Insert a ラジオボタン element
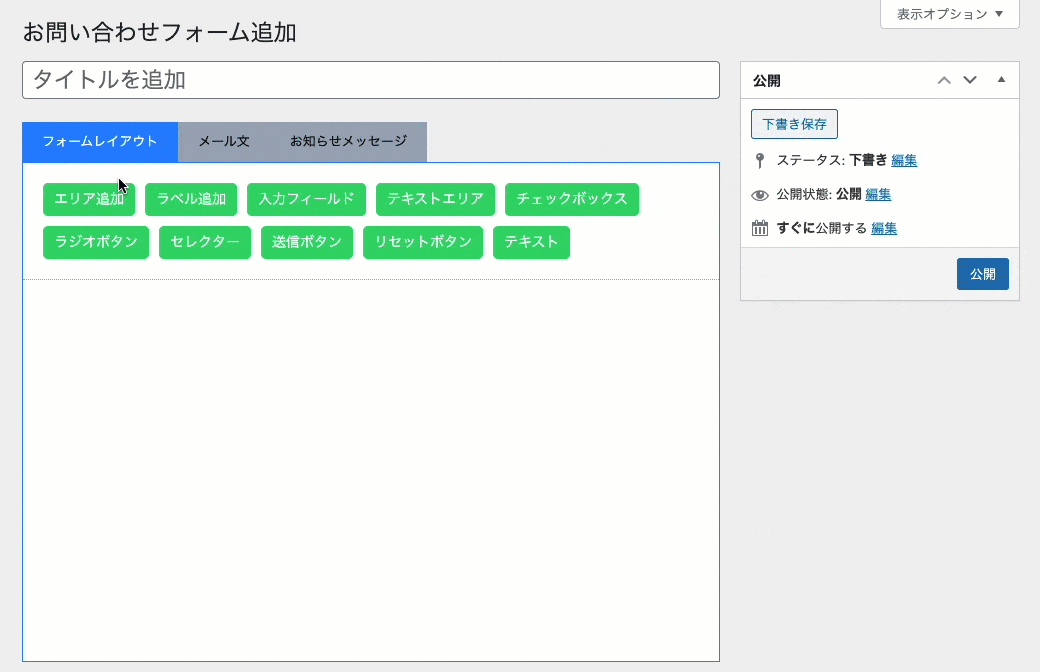 [96, 242]
